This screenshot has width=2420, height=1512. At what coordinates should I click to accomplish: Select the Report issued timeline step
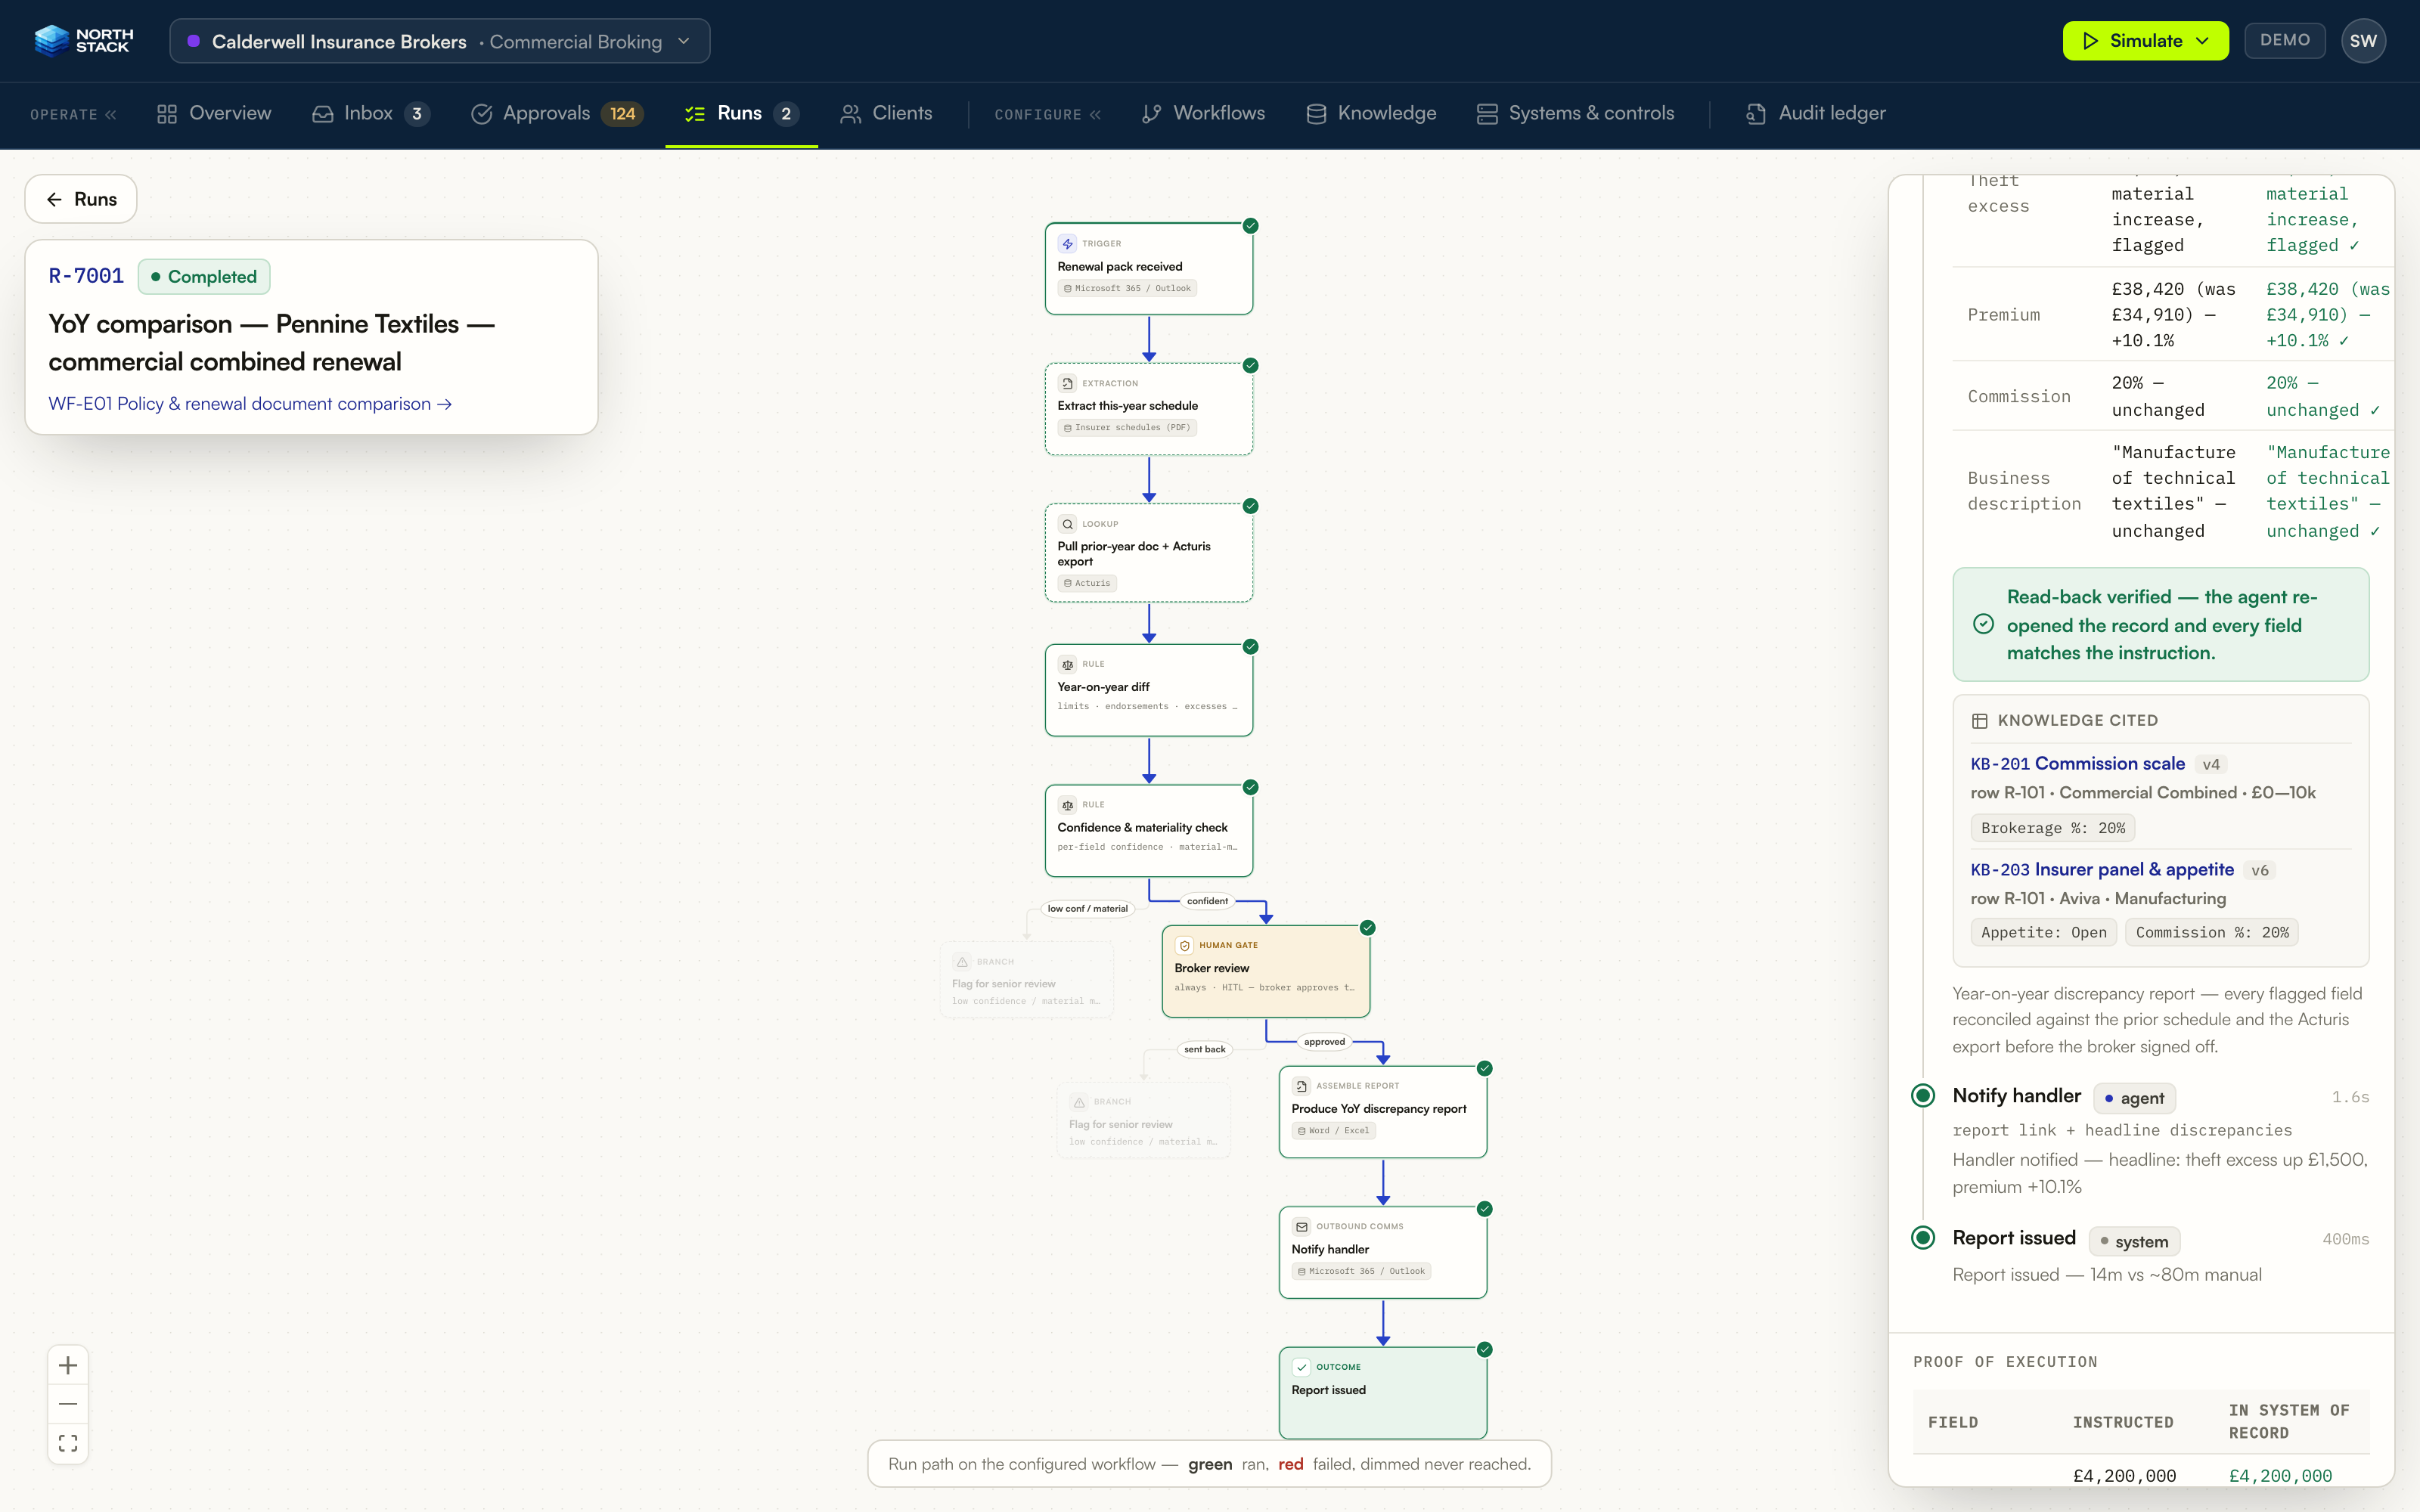pos(2014,1238)
